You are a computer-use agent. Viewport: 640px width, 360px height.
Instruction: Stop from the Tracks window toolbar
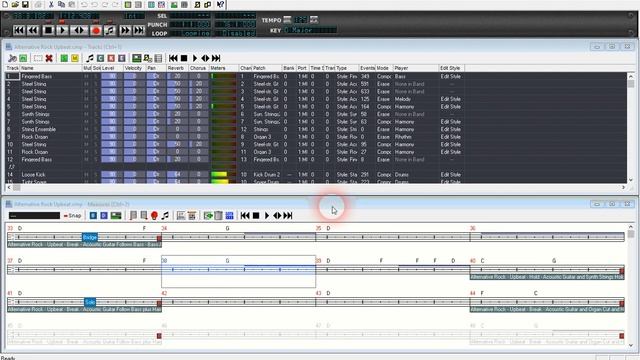(184, 58)
